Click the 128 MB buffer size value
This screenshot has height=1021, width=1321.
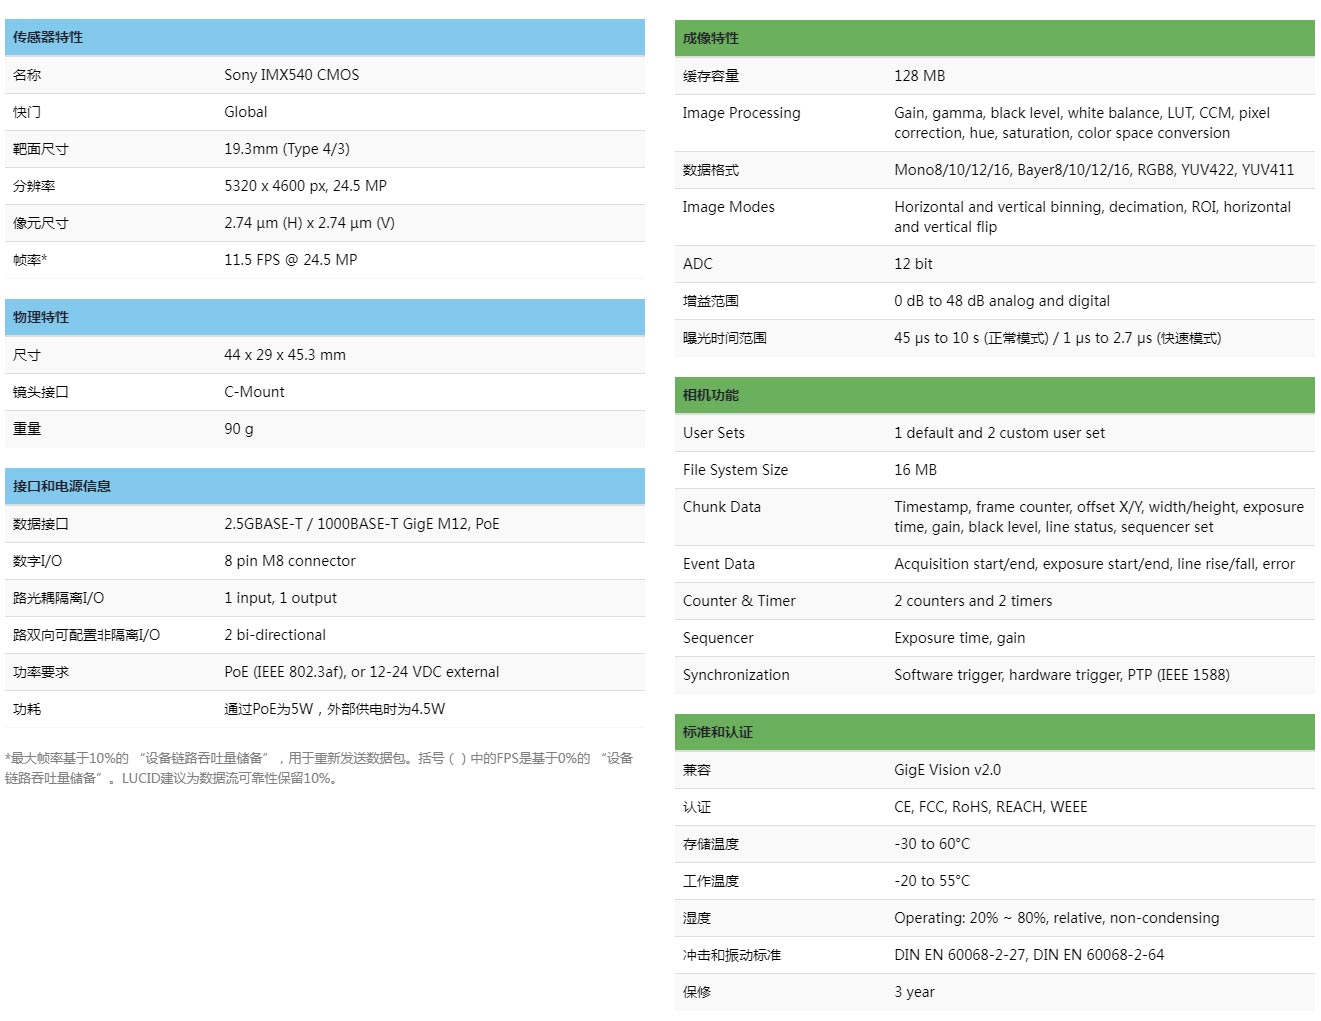tap(919, 76)
